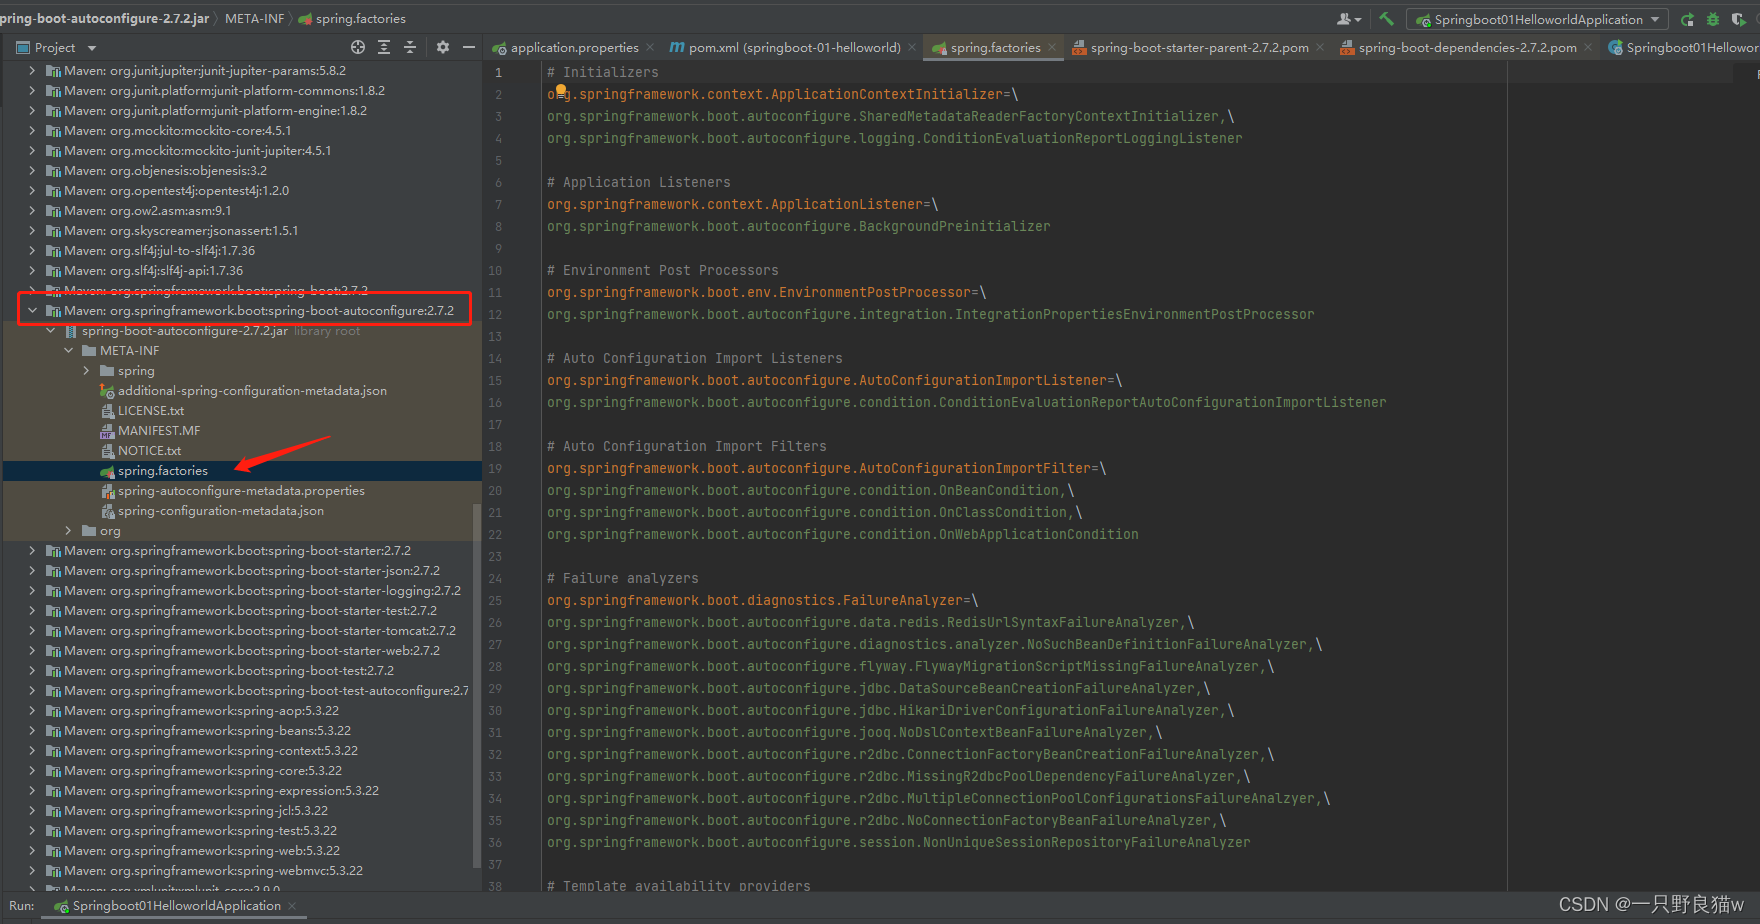Click IntegrationPropertiesEnvironmentPostProcessor line

click(930, 315)
